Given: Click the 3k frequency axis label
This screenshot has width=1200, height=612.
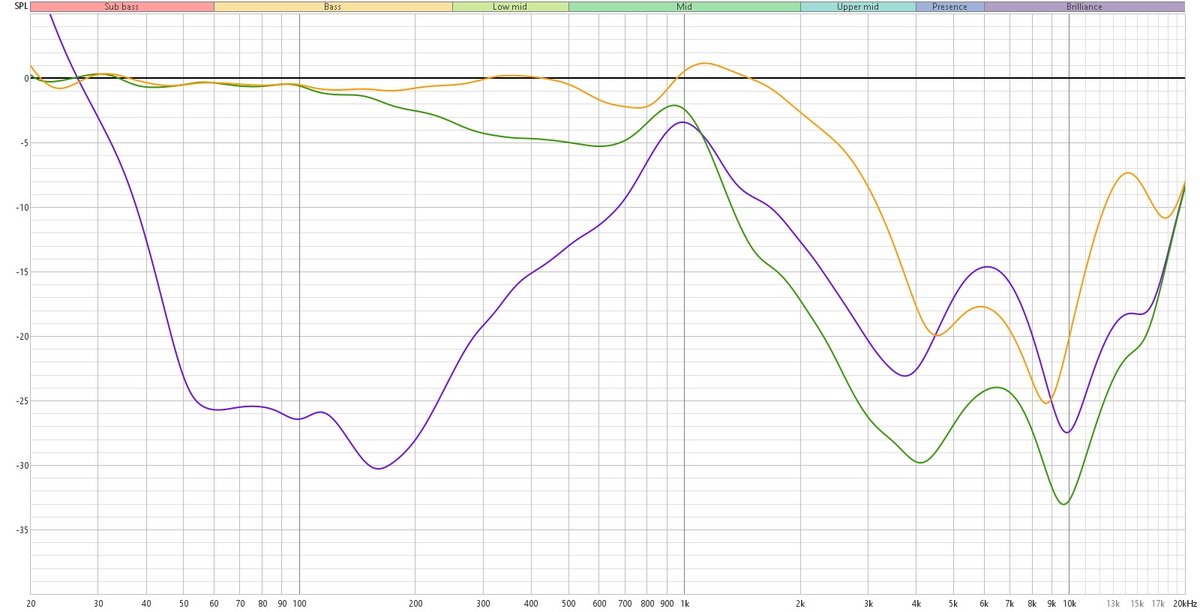Looking at the screenshot, I should click(x=868, y=604).
